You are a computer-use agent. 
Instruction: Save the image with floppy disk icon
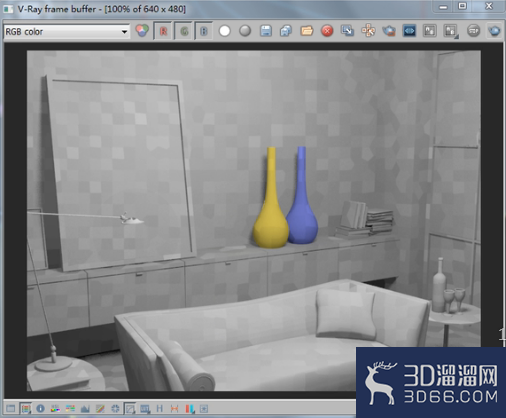pyautogui.click(x=266, y=31)
